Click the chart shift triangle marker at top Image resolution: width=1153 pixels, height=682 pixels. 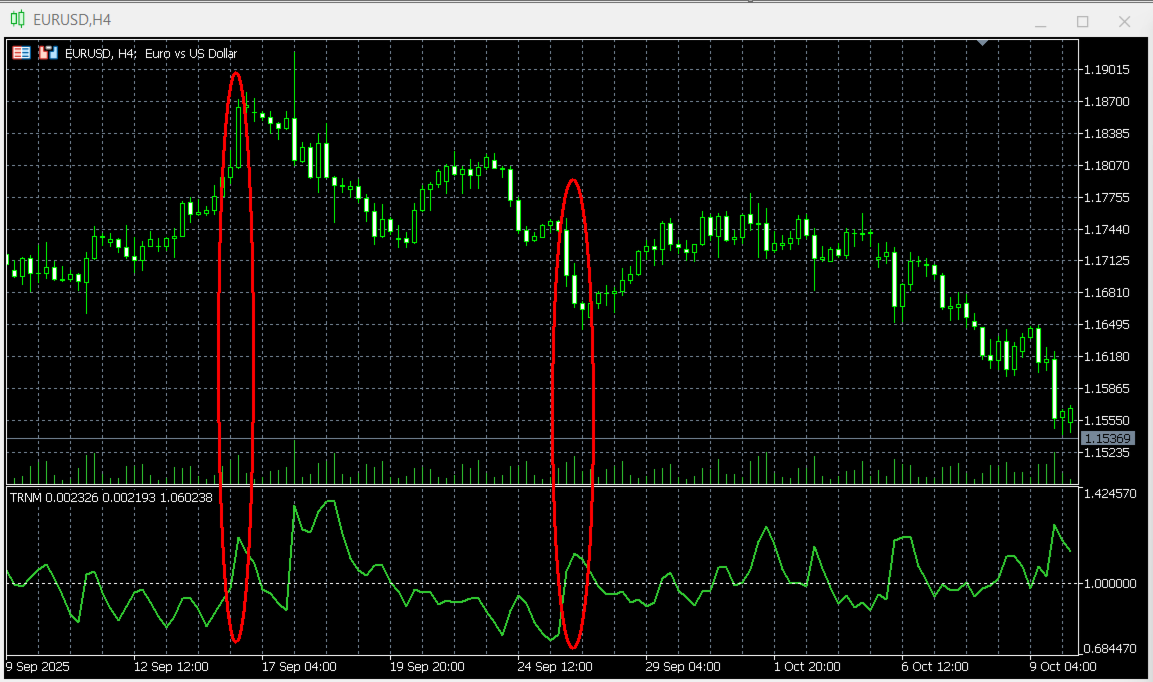click(x=982, y=43)
